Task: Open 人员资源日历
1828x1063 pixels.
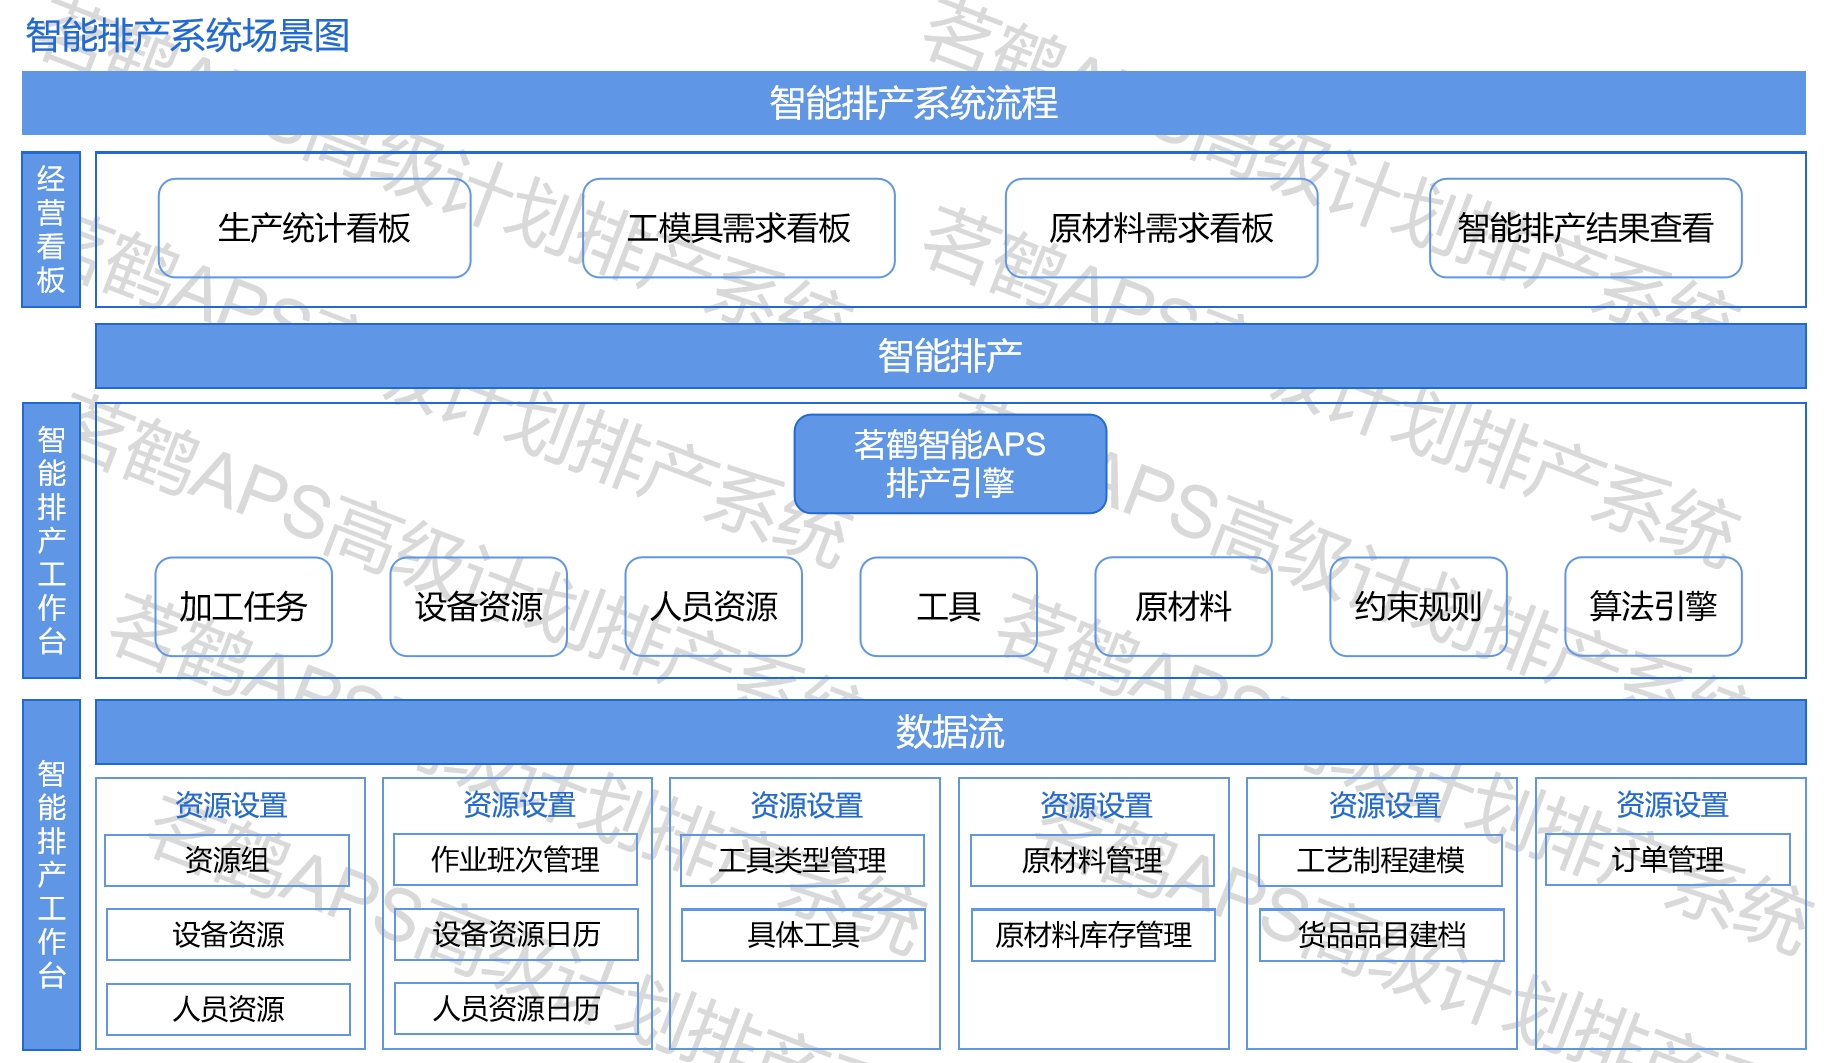Action: (x=516, y=1009)
